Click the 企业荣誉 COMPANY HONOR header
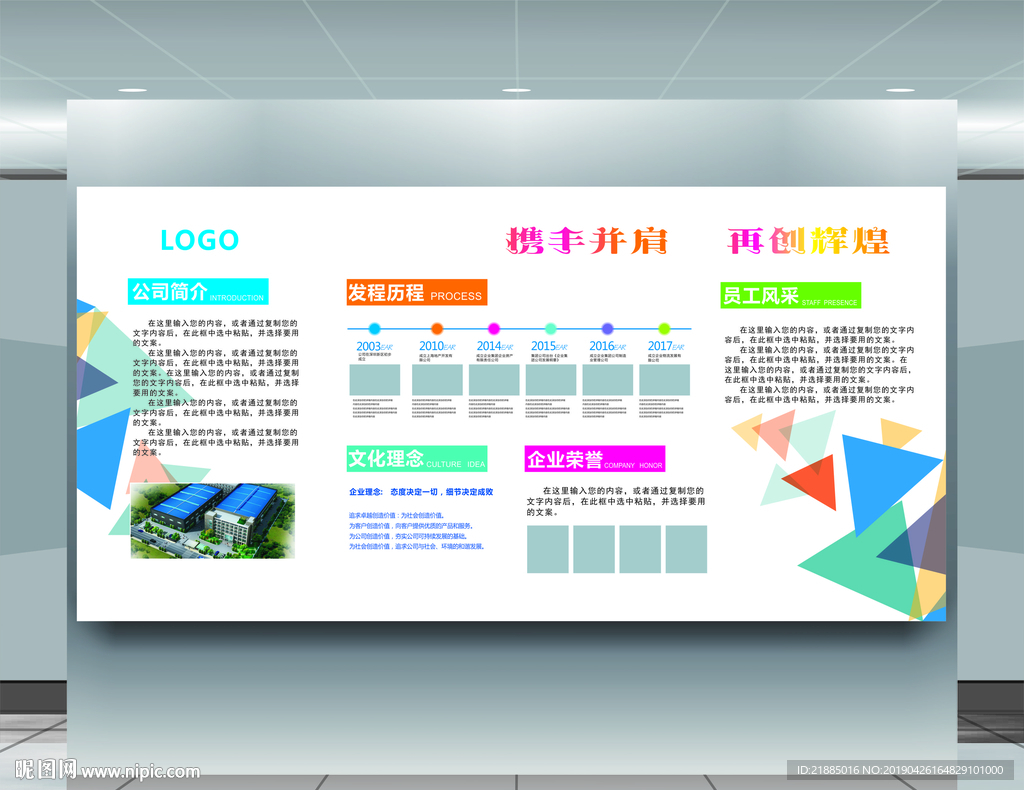 (595, 458)
